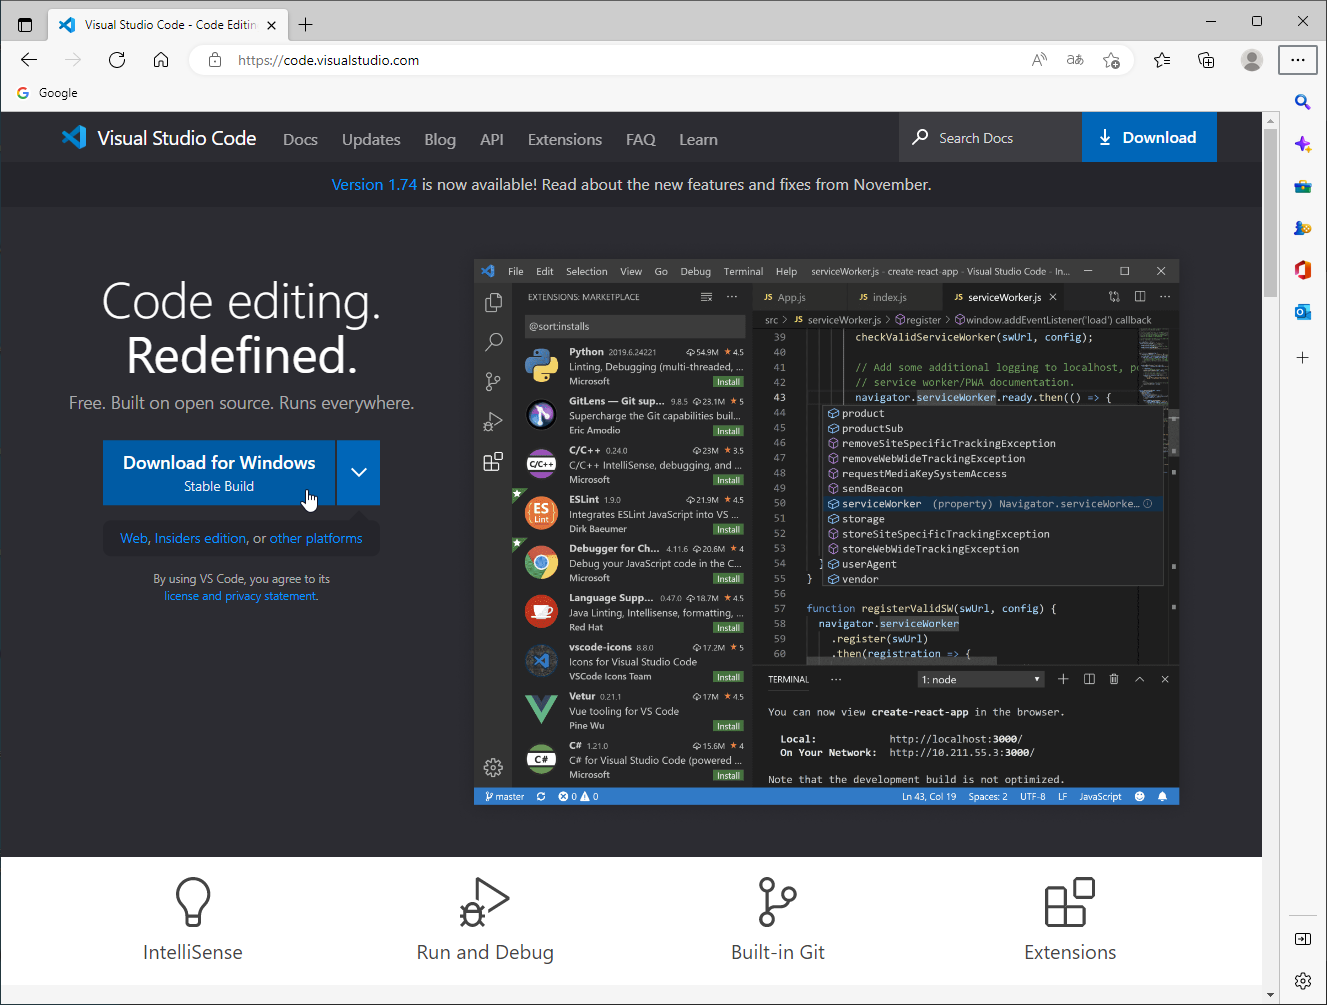The height and width of the screenshot is (1005, 1327).
Task: Open the Edge sidebar Office icon
Action: [x=1302, y=270]
